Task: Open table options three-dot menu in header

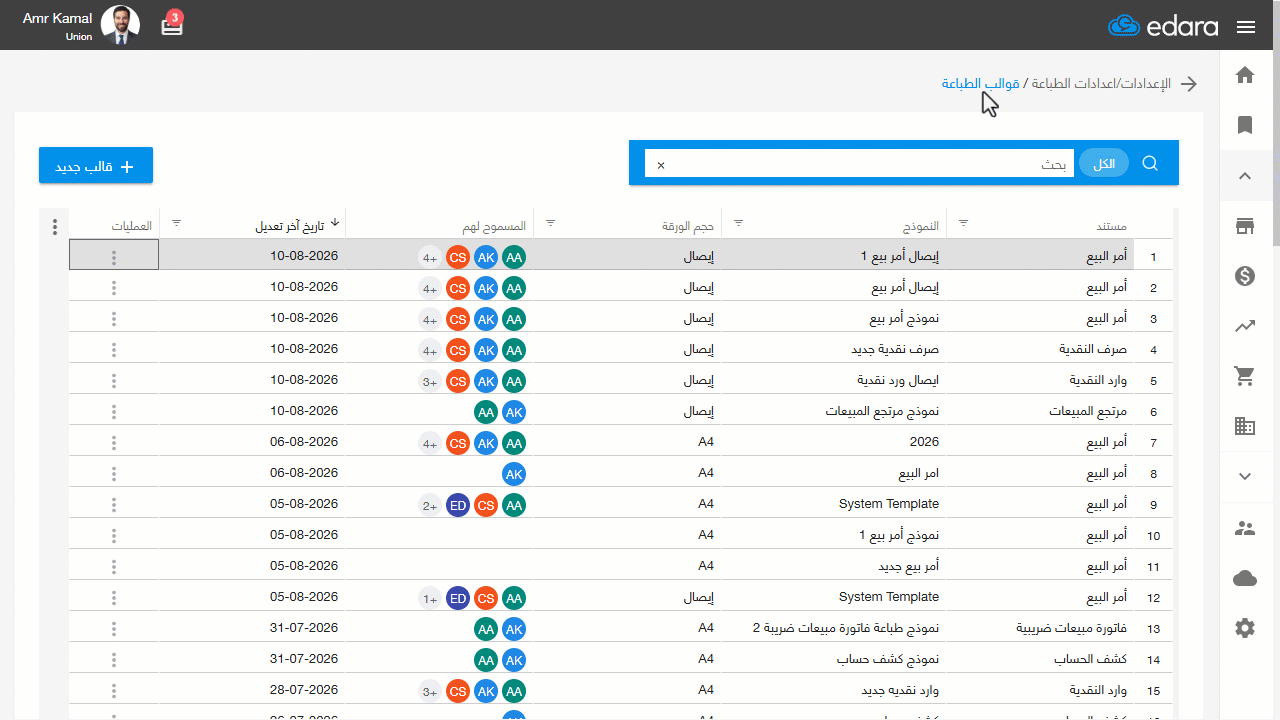Action: click(x=55, y=227)
